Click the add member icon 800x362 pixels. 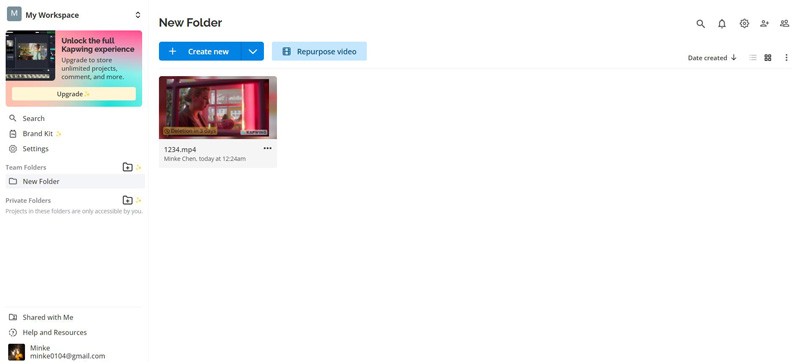pyautogui.click(x=764, y=23)
